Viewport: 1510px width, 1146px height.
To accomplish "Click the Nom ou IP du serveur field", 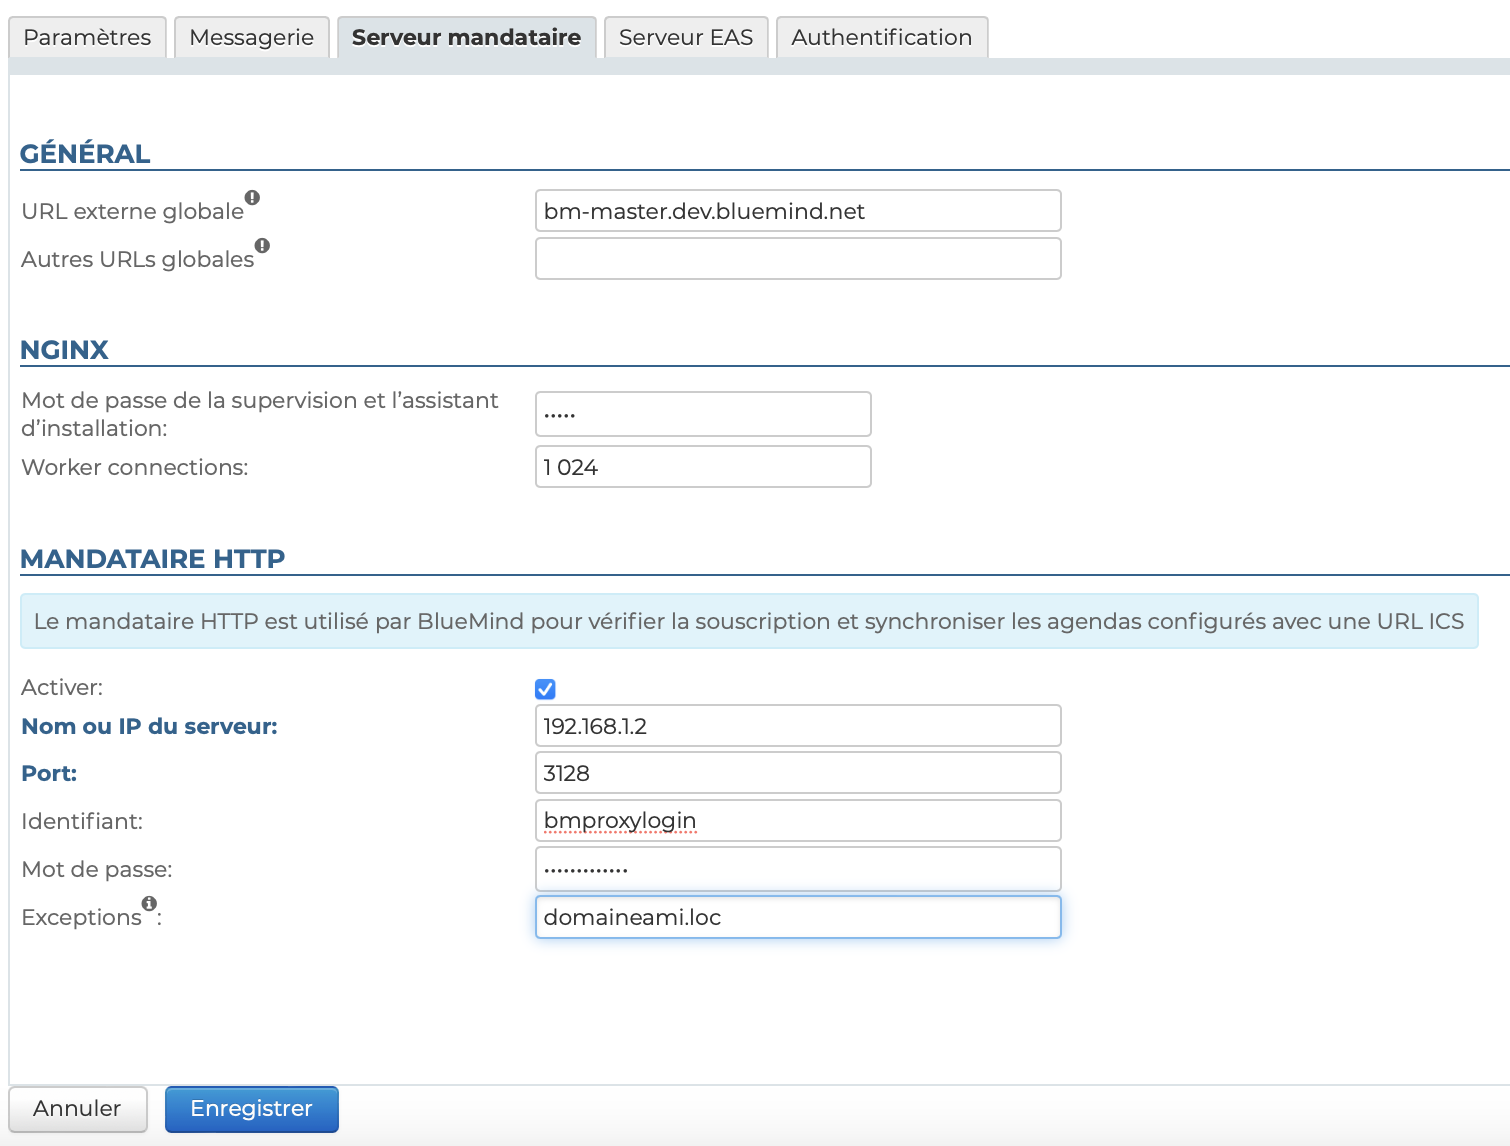I will tap(797, 726).
